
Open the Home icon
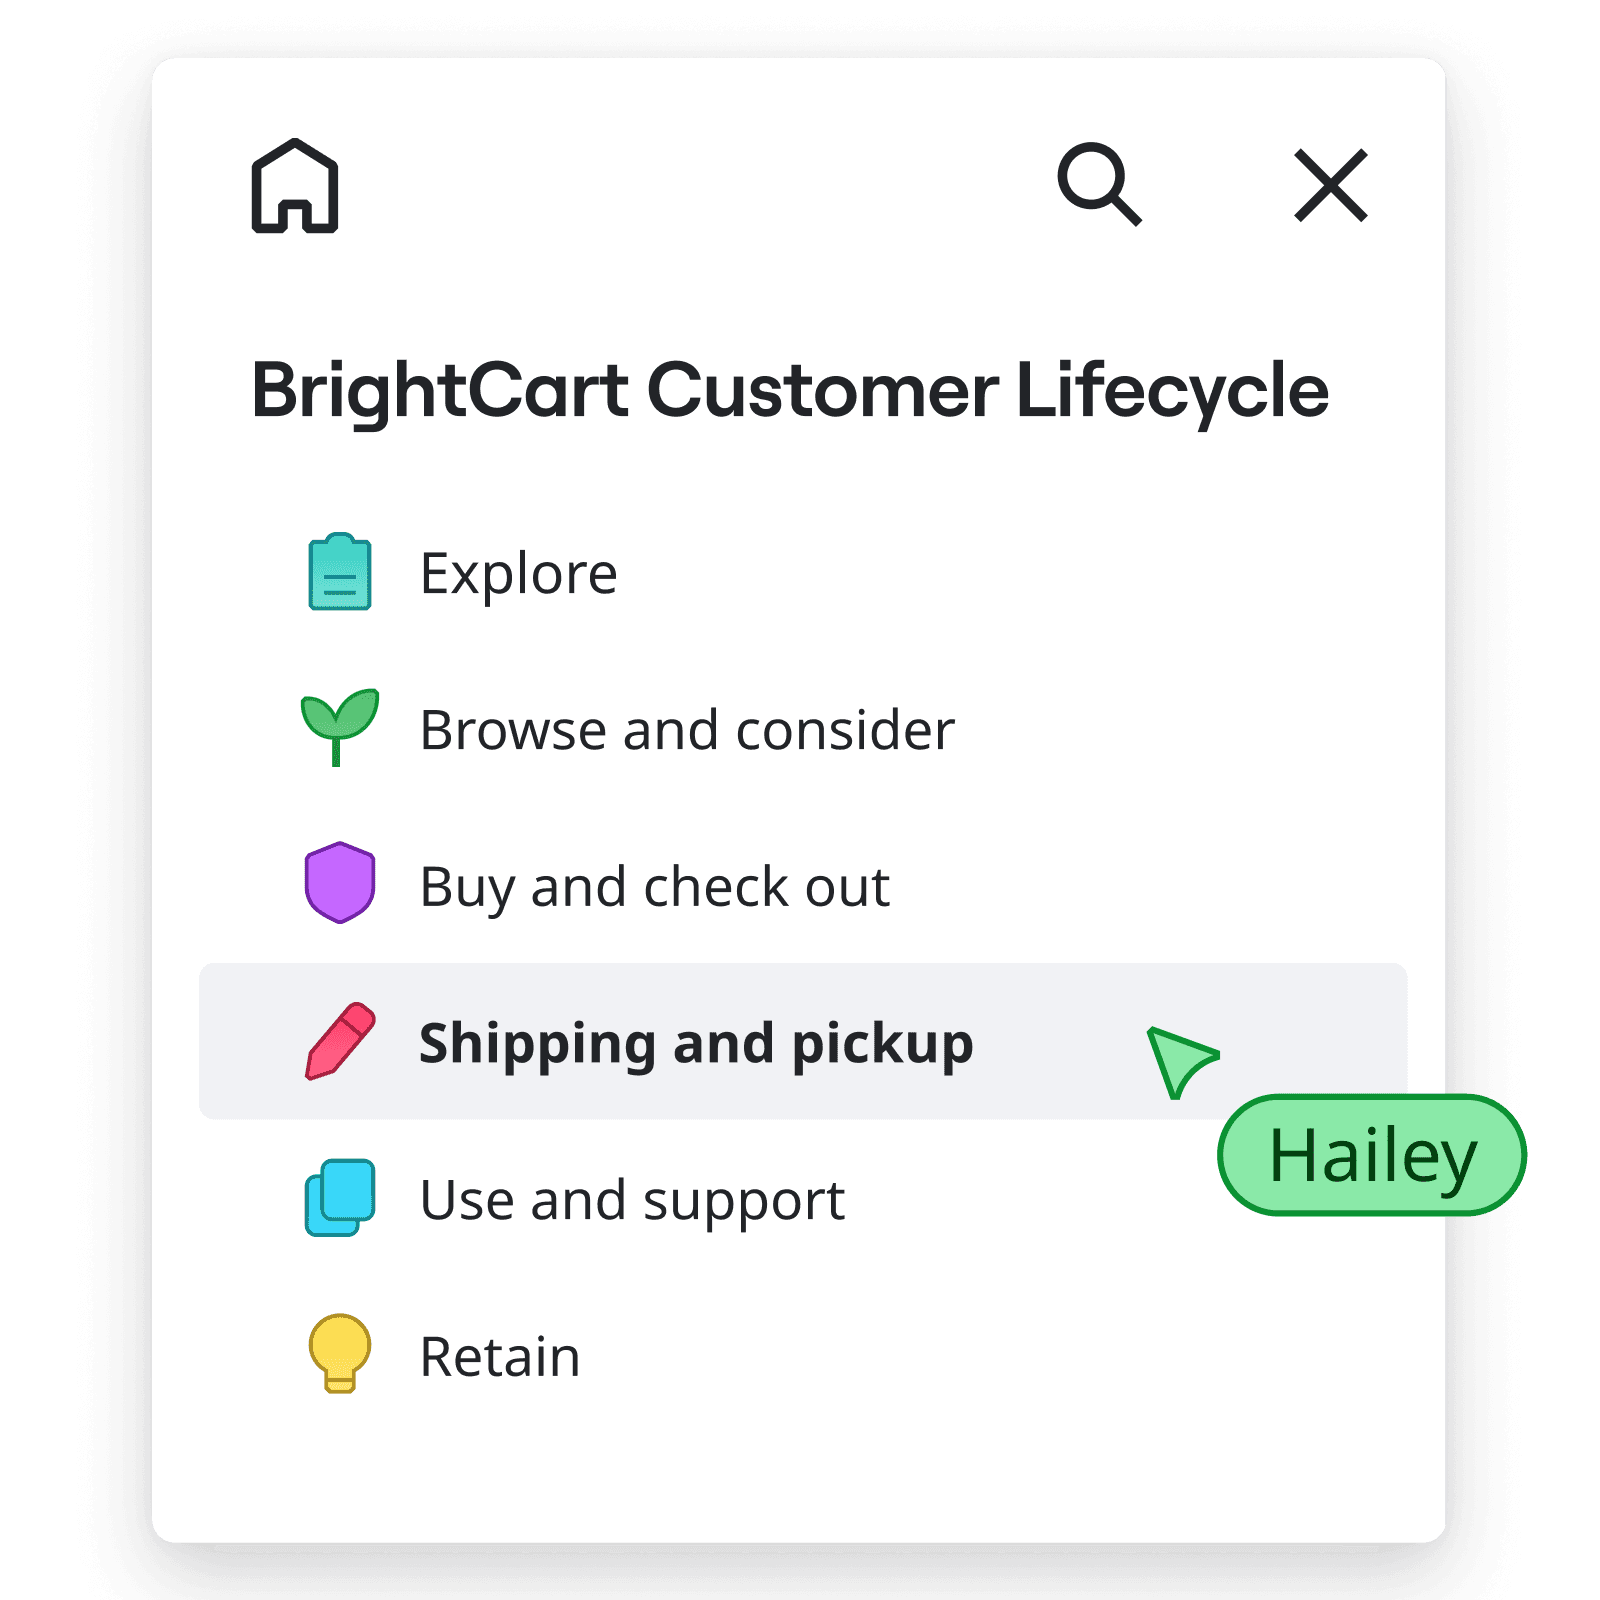tap(295, 186)
